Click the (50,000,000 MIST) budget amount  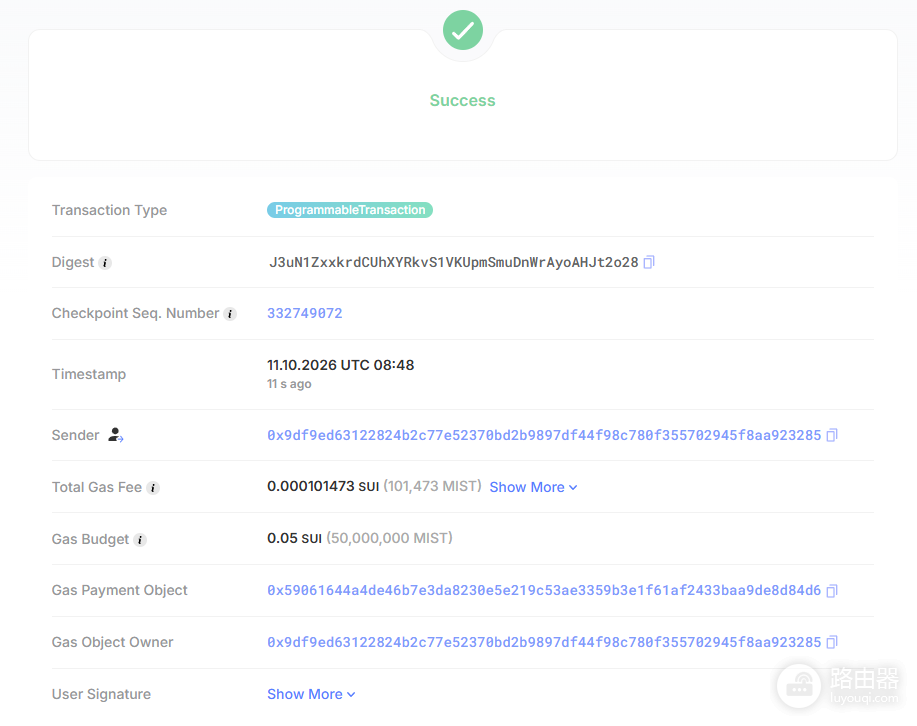click(x=389, y=538)
